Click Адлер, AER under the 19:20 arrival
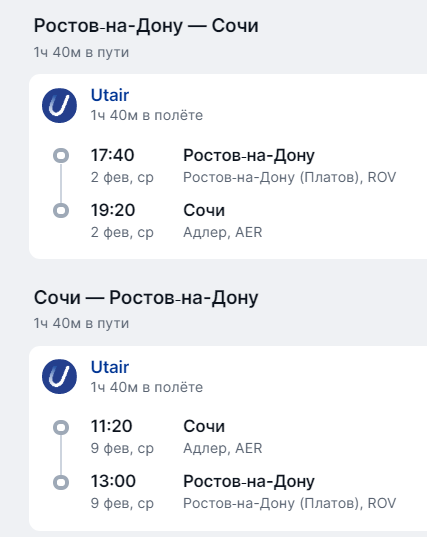Image resolution: width=427 pixels, height=537 pixels. tap(223, 232)
